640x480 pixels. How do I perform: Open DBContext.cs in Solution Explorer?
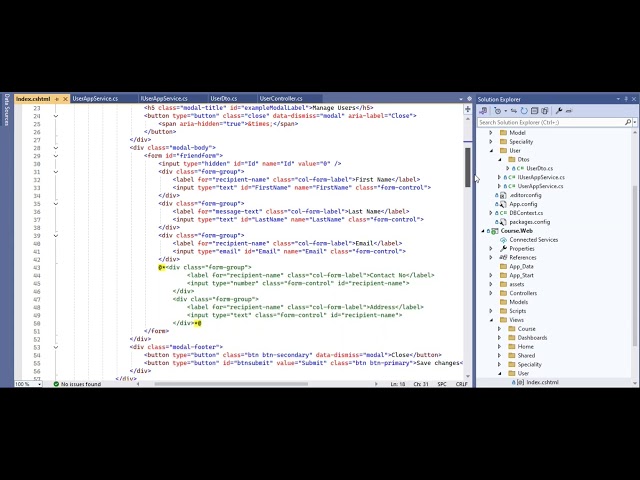click(526, 213)
